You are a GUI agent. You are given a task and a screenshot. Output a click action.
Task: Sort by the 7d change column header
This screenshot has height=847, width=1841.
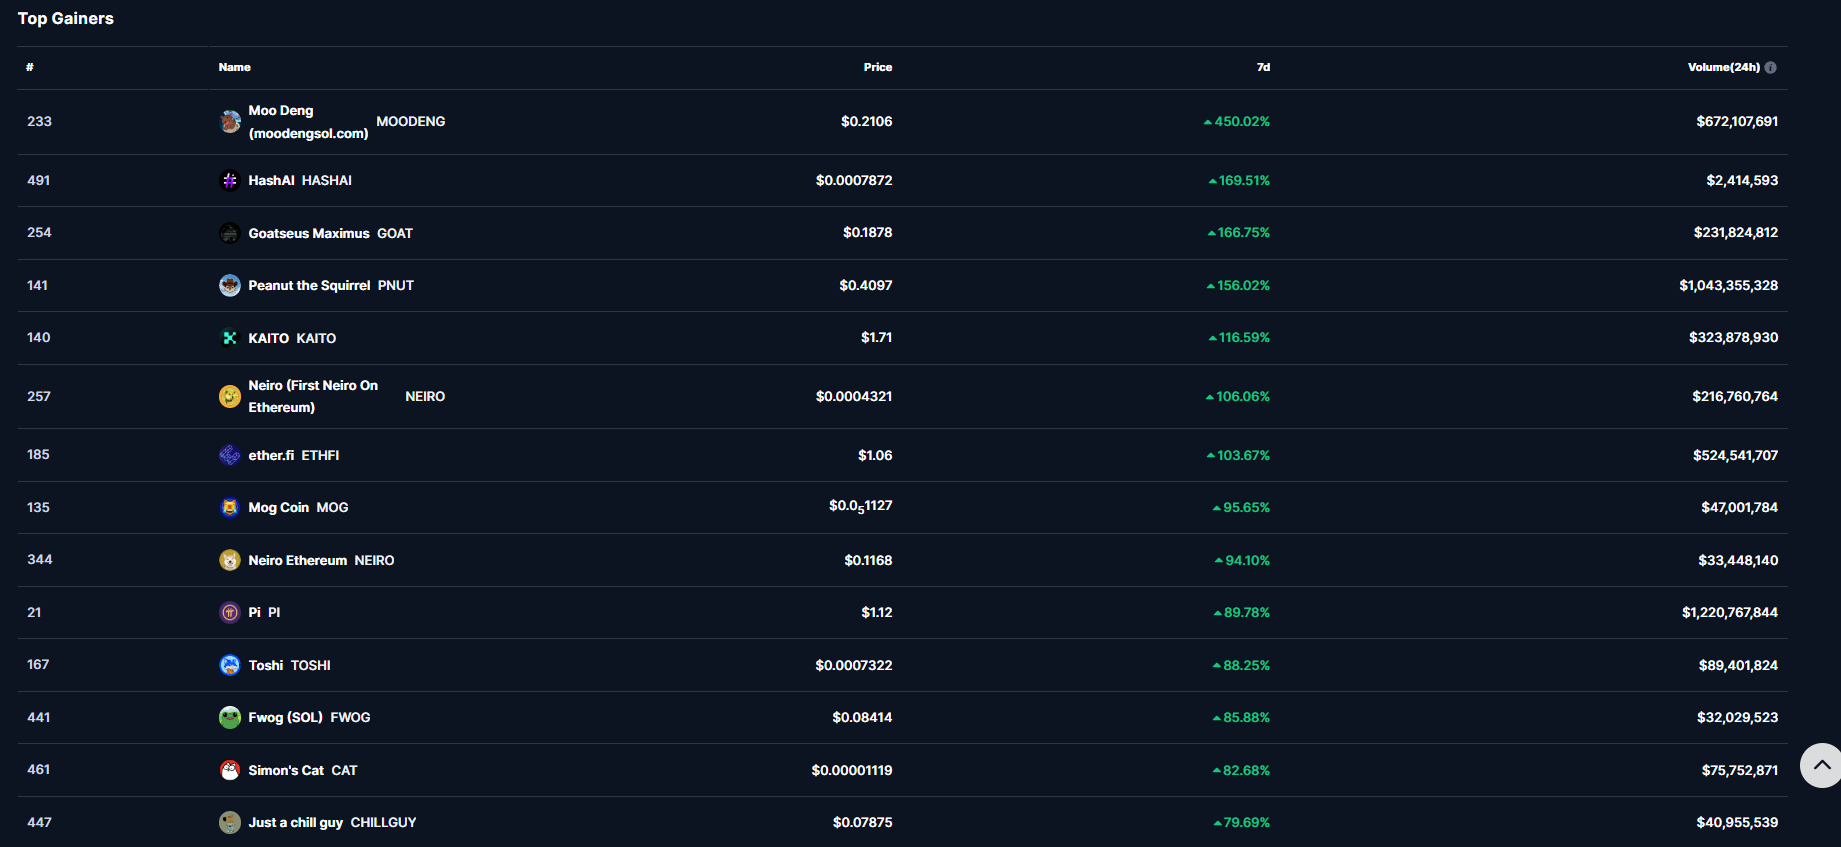[1263, 68]
